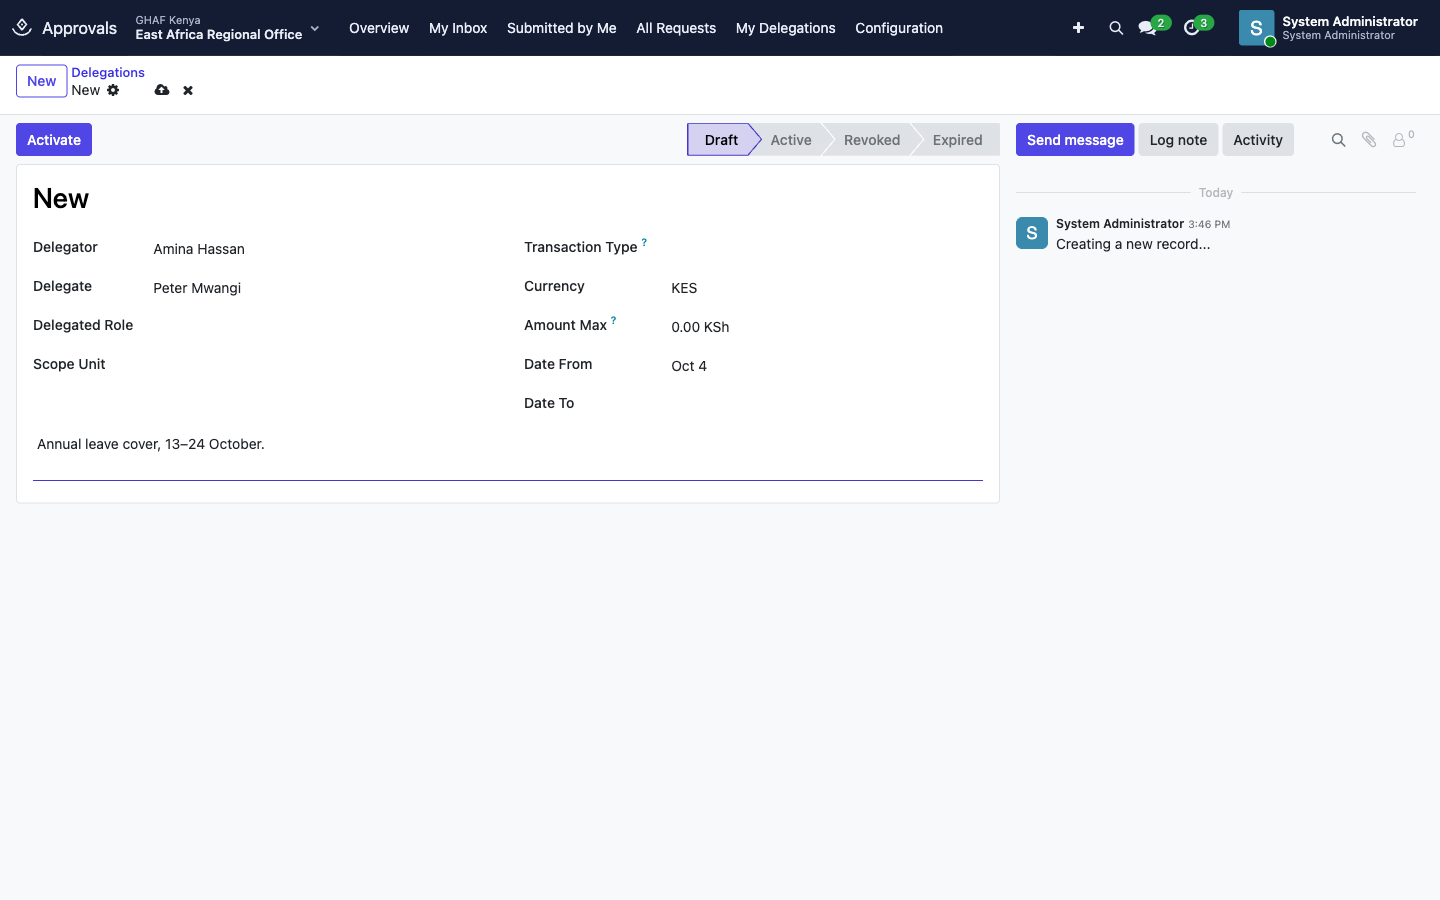Open the Scope Unit field dropdown
The height and width of the screenshot is (900, 1440).
click(321, 366)
